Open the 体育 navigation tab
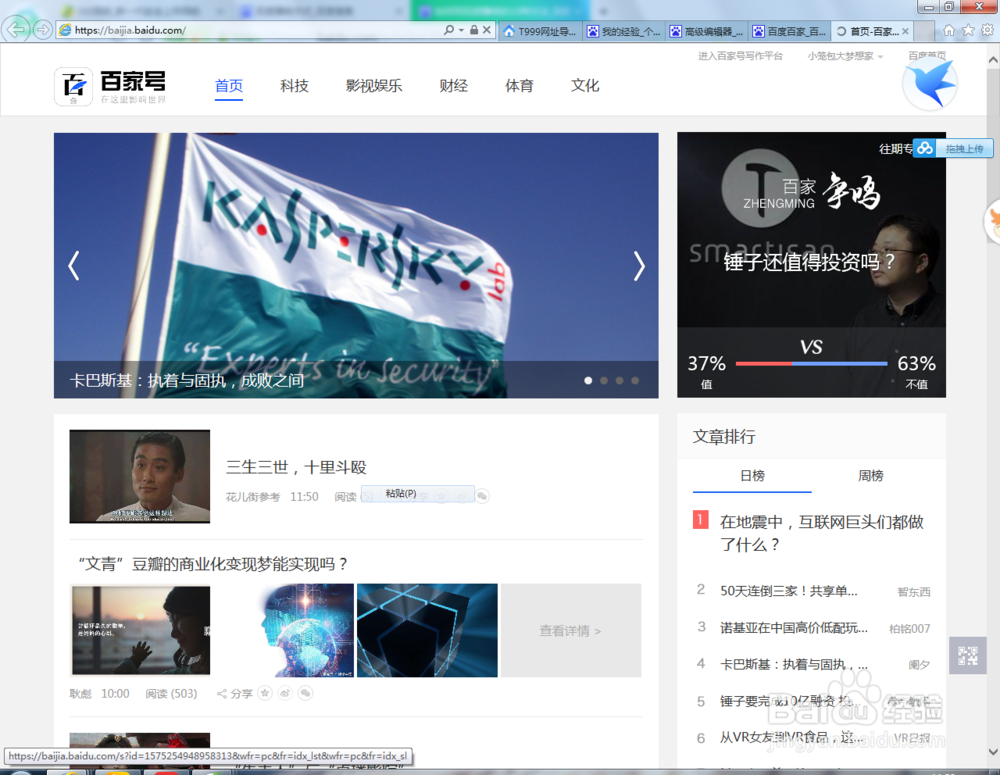Viewport: 1000px width, 775px height. pyautogui.click(x=519, y=86)
